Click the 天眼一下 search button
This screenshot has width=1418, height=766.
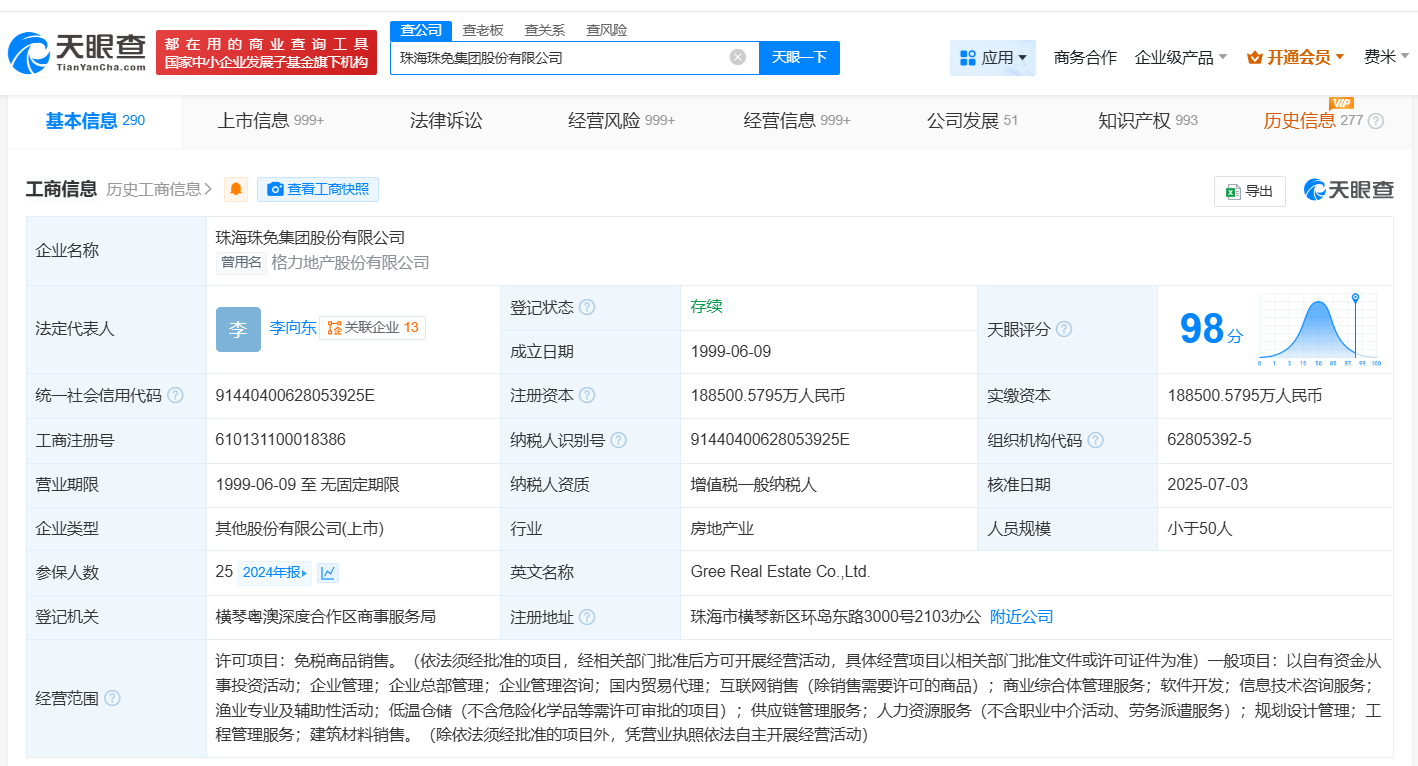click(799, 57)
